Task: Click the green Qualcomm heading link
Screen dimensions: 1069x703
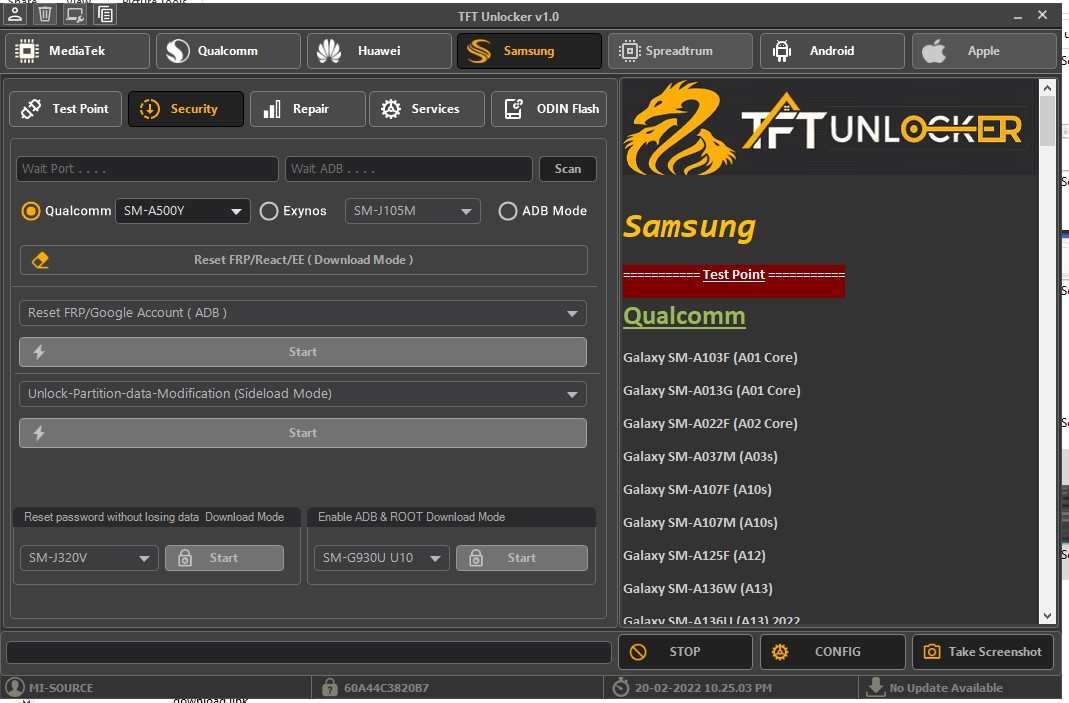Action: click(x=684, y=317)
